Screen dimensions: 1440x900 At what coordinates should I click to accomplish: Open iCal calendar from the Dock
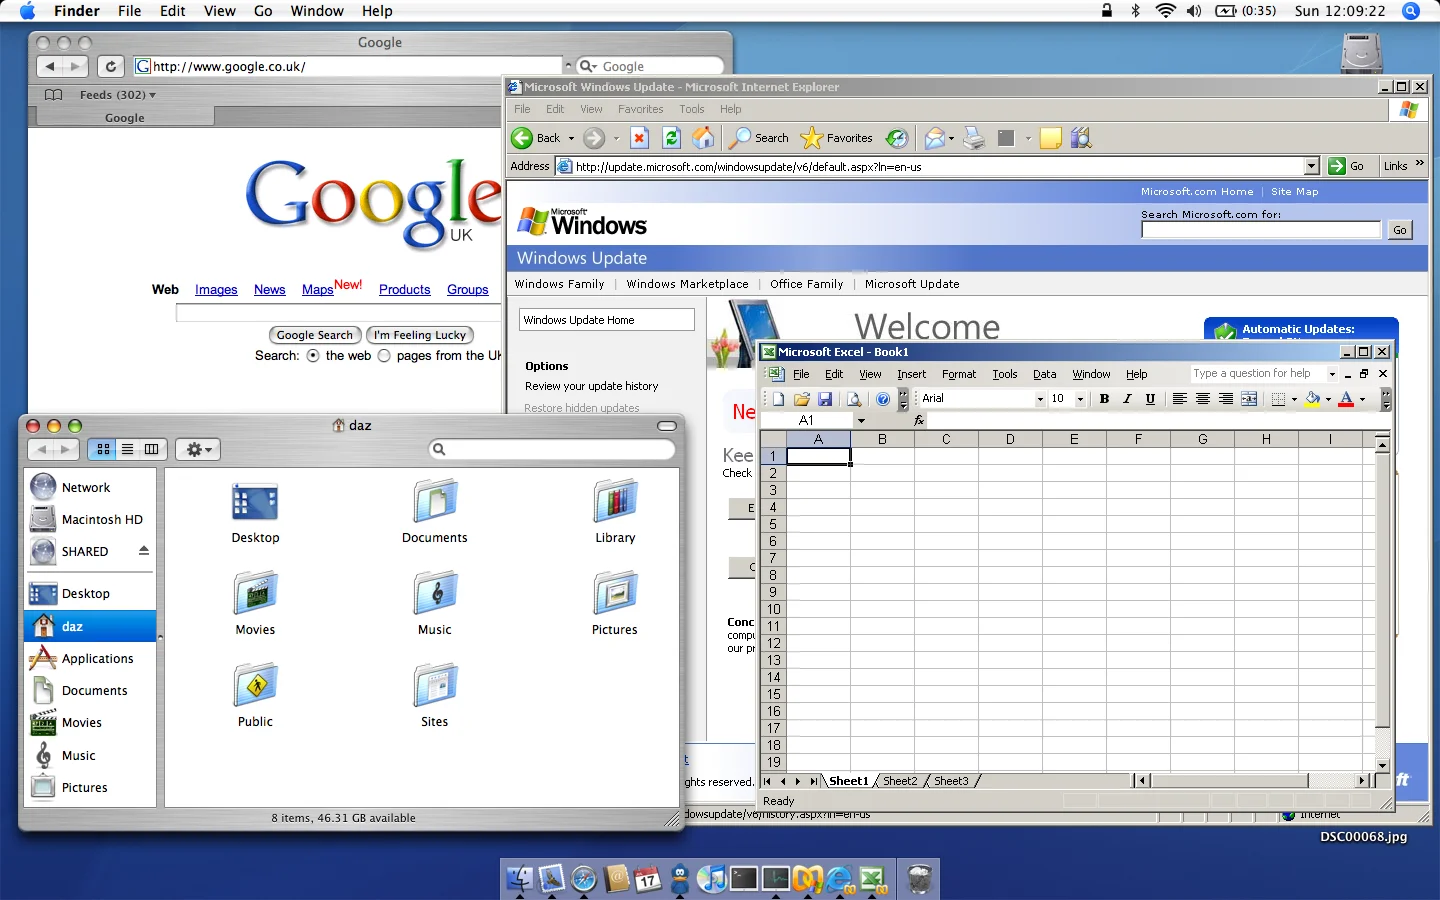coord(648,879)
